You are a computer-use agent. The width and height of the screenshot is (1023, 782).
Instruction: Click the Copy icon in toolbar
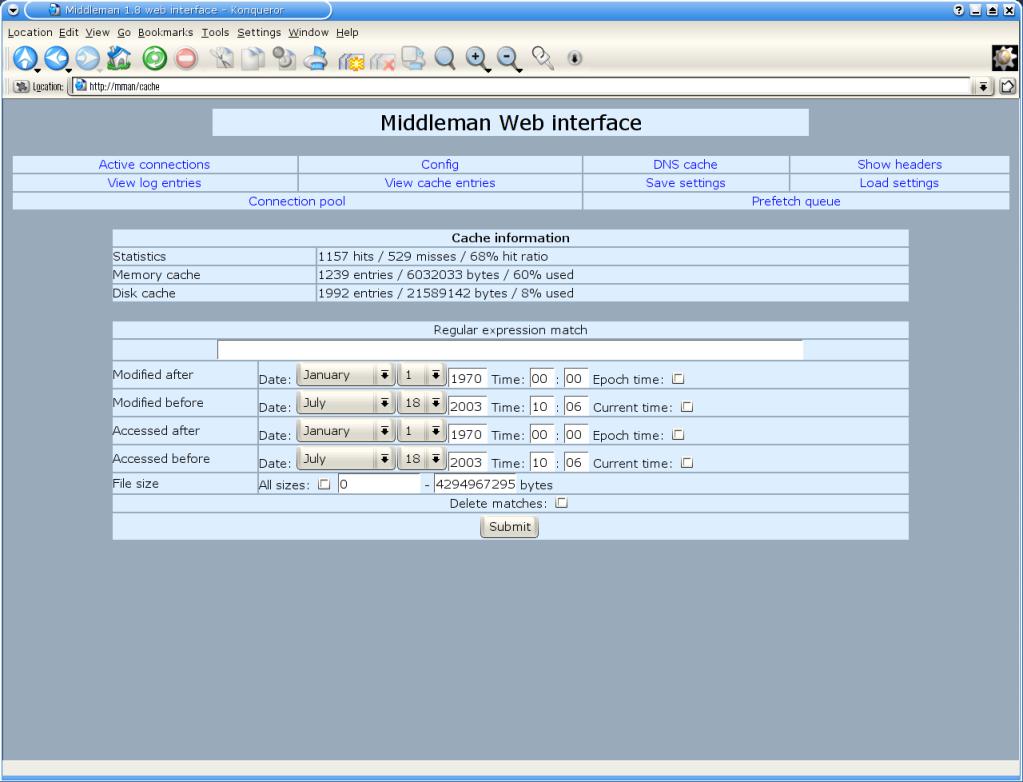pos(253,58)
